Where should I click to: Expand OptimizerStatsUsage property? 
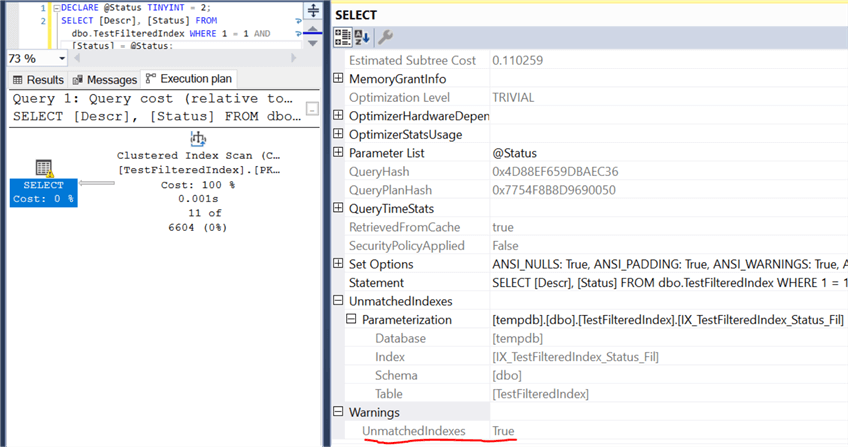(338, 134)
